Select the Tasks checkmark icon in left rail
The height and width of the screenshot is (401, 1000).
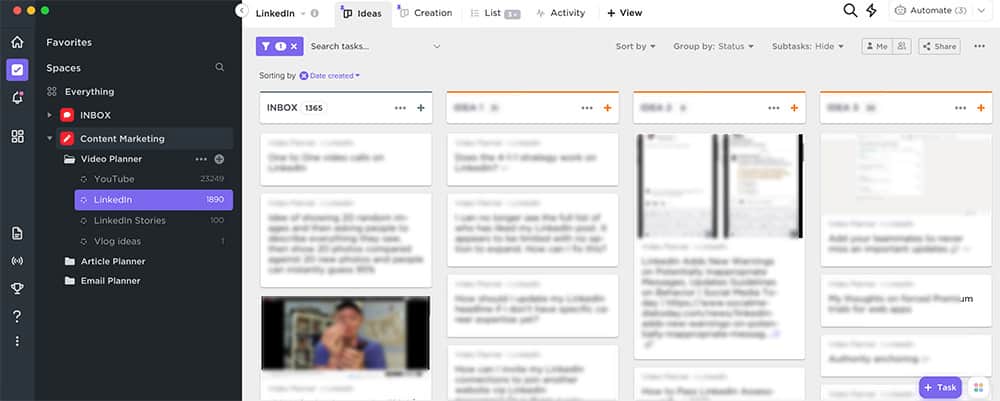point(17,70)
